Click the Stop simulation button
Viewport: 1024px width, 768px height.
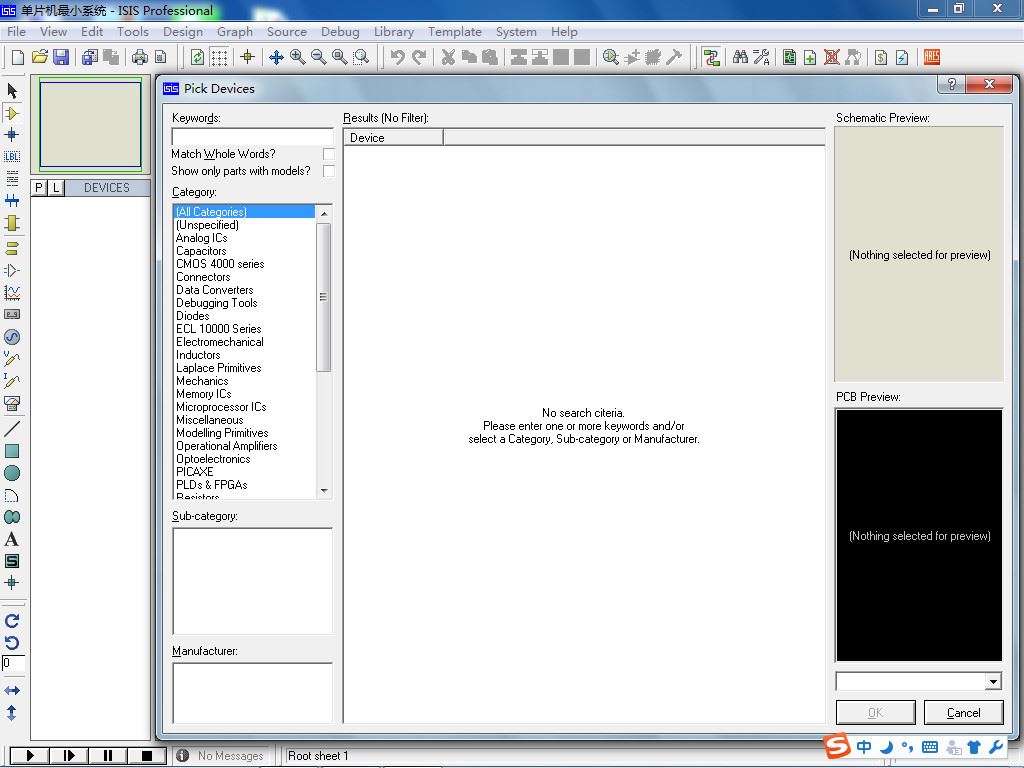click(x=147, y=756)
